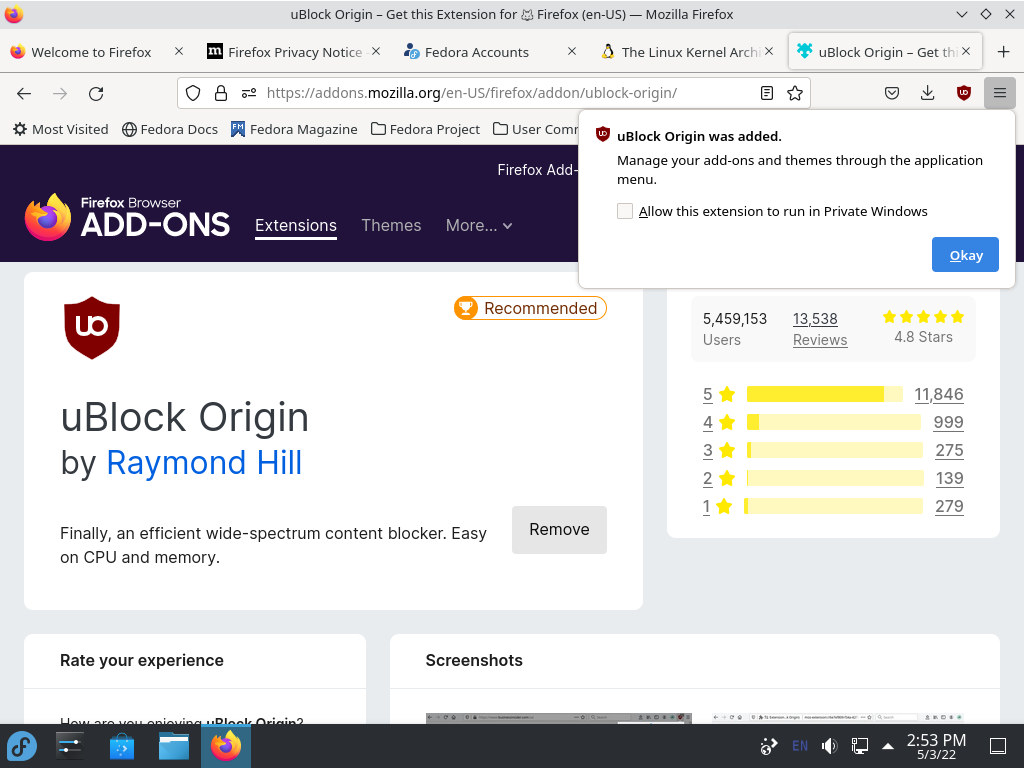
Task: Close the Welcome to Firefox tab
Action: pos(179,51)
